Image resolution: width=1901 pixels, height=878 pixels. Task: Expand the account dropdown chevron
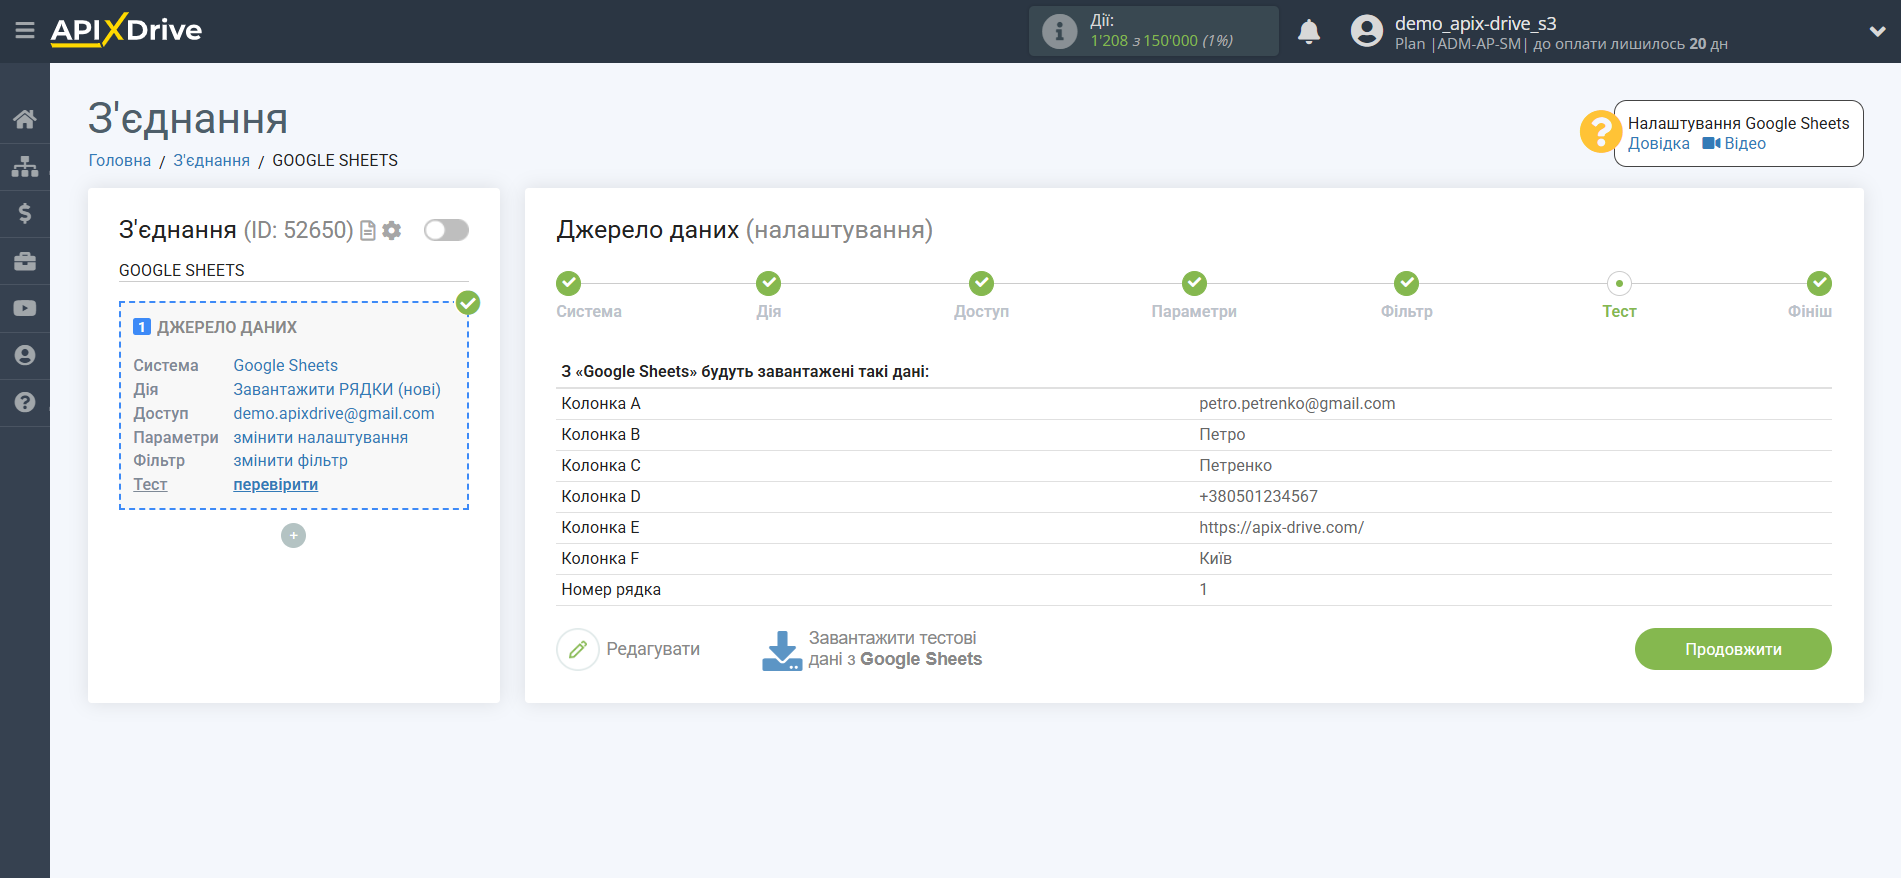click(x=1877, y=31)
